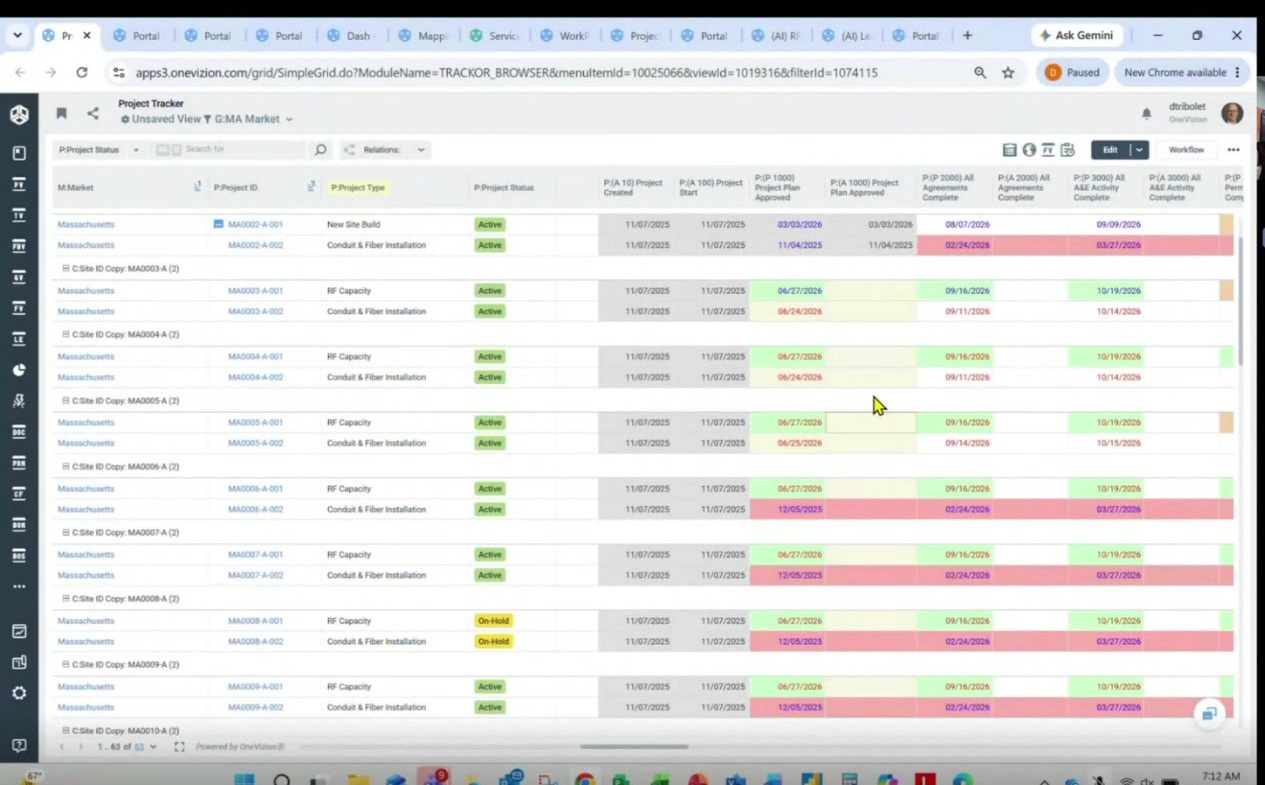1265x785 pixels.
Task: Click the Chrome icon on the taskbar
Action: tap(585, 779)
